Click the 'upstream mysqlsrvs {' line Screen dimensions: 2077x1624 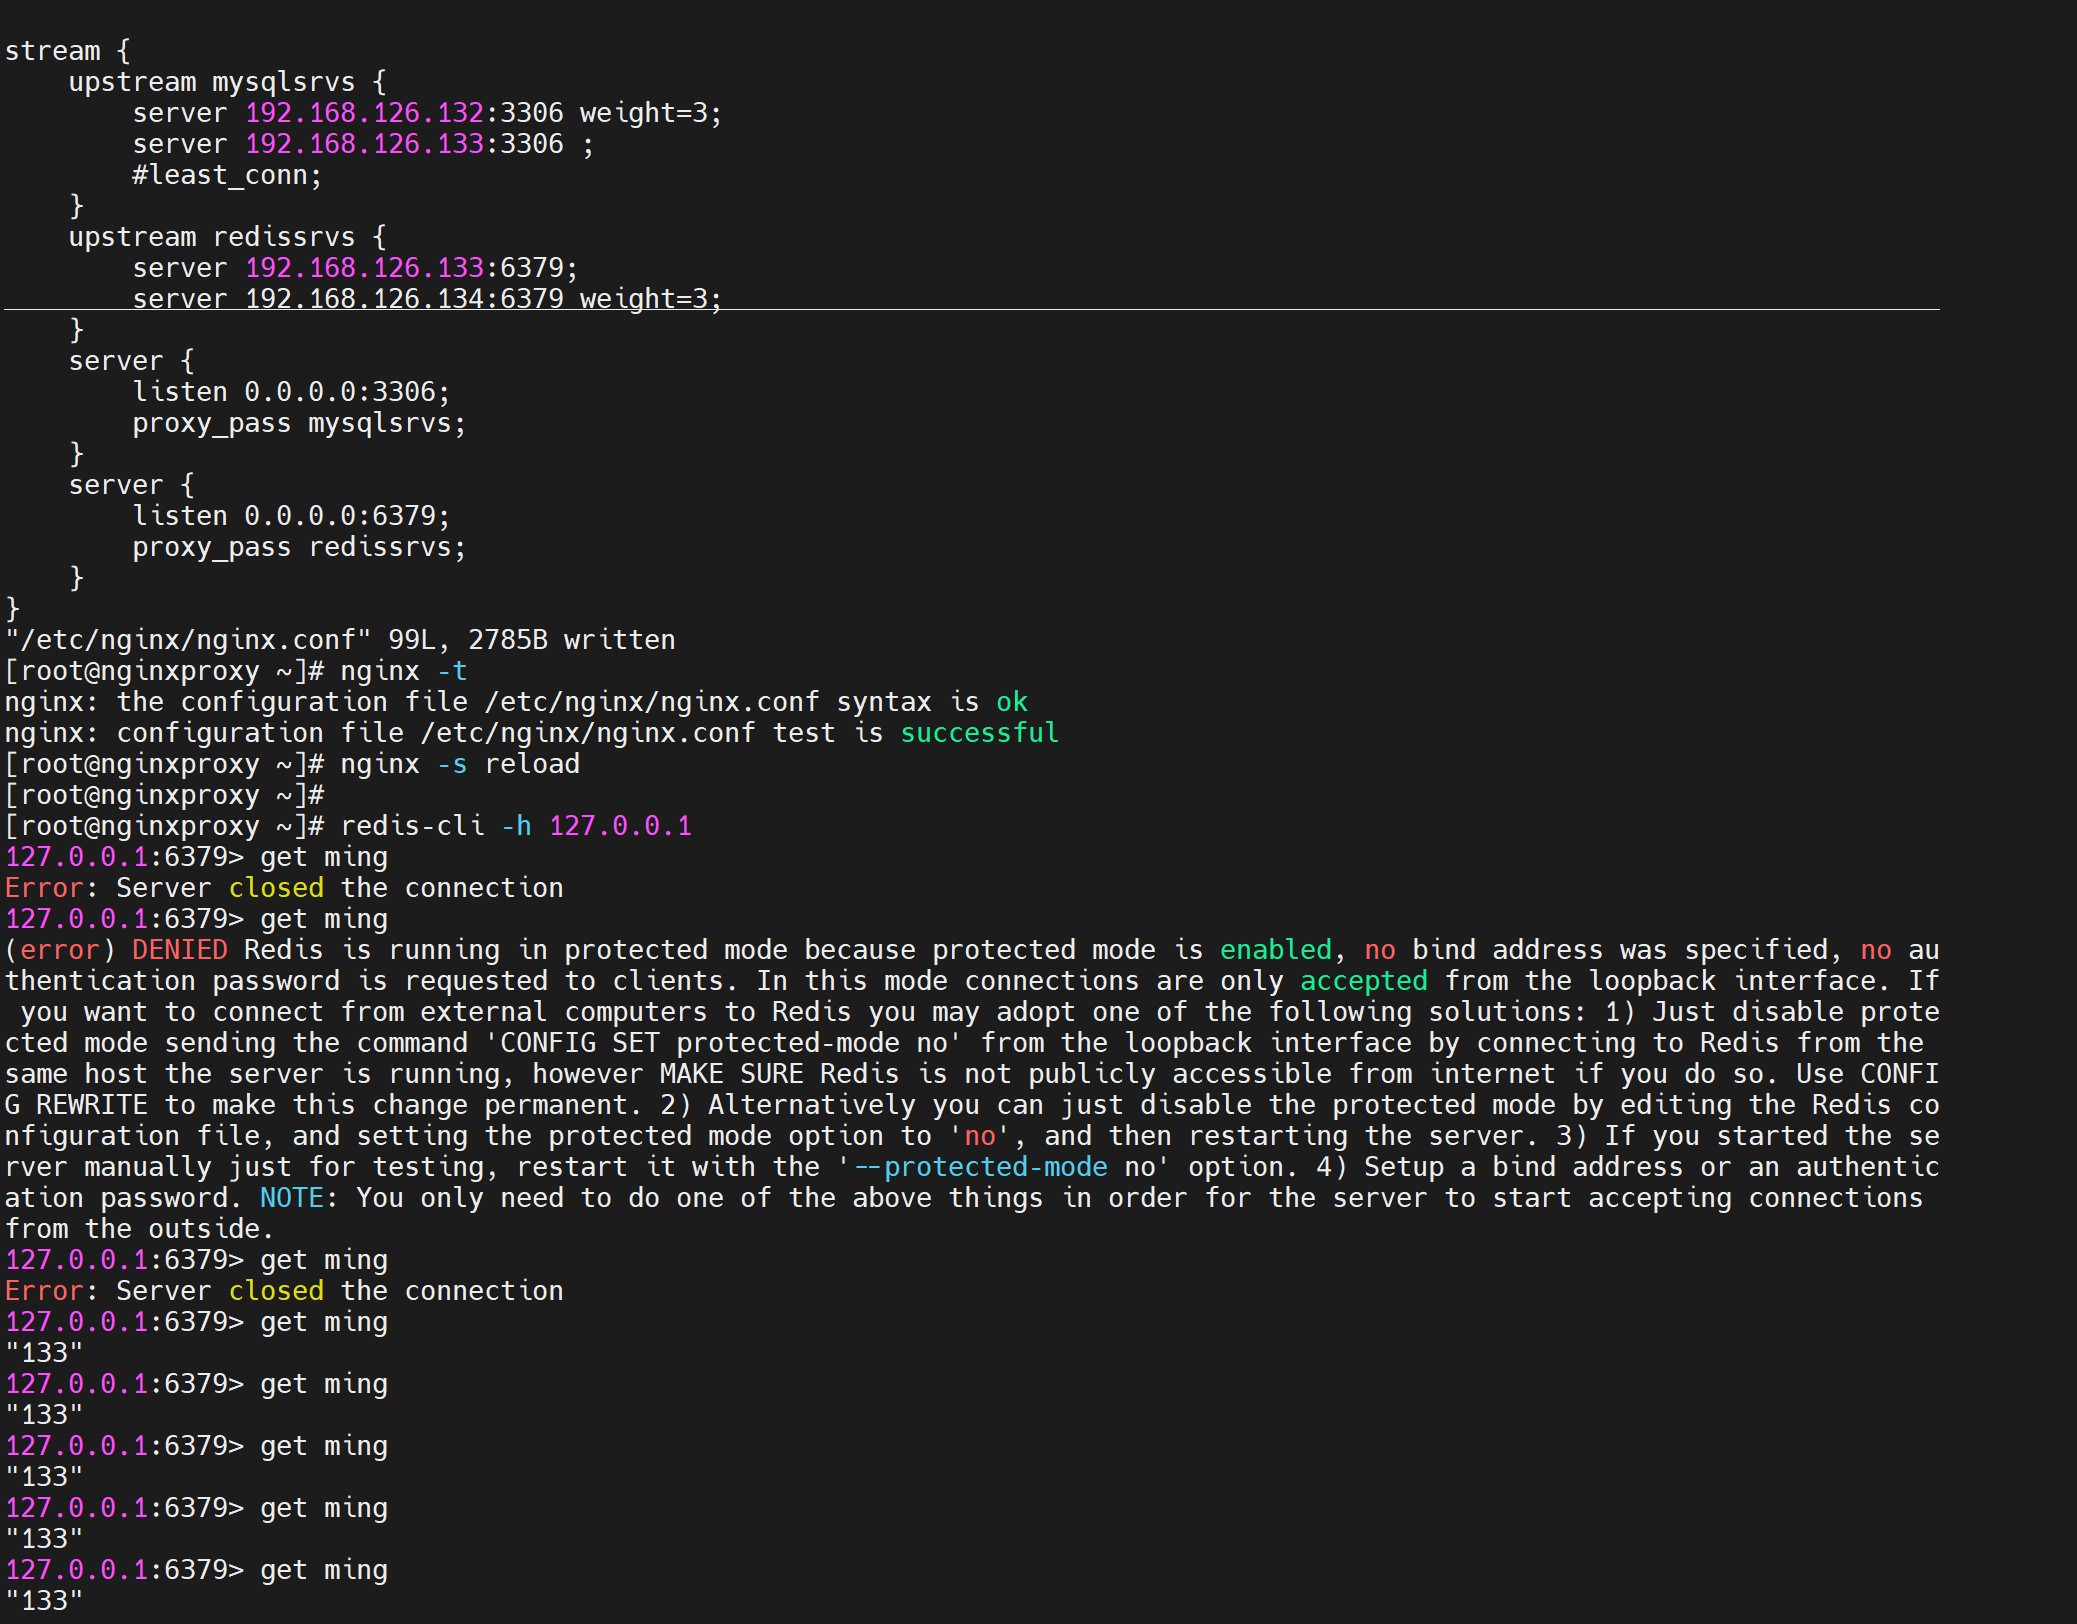click(x=227, y=82)
